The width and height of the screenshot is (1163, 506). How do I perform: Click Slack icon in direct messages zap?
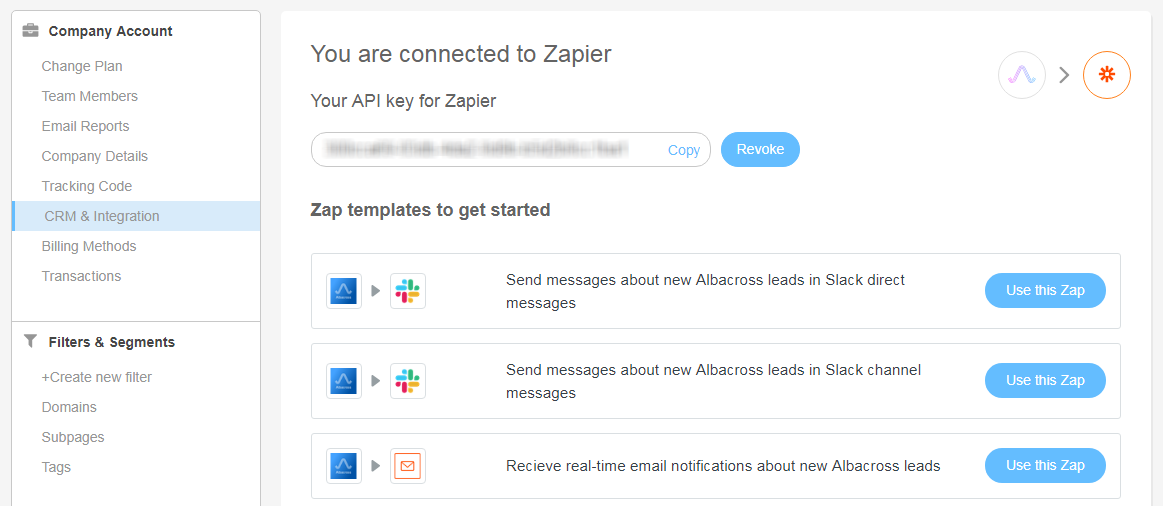point(407,291)
